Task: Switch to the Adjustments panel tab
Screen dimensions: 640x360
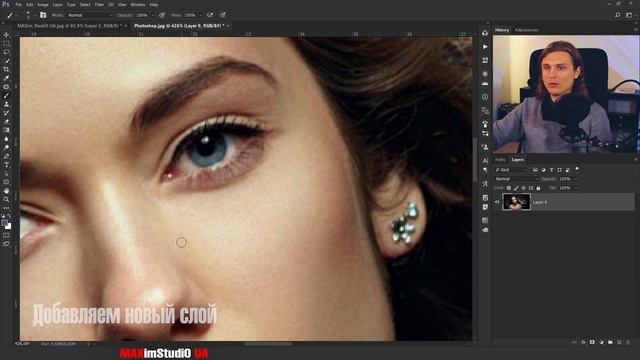Action: 527,30
